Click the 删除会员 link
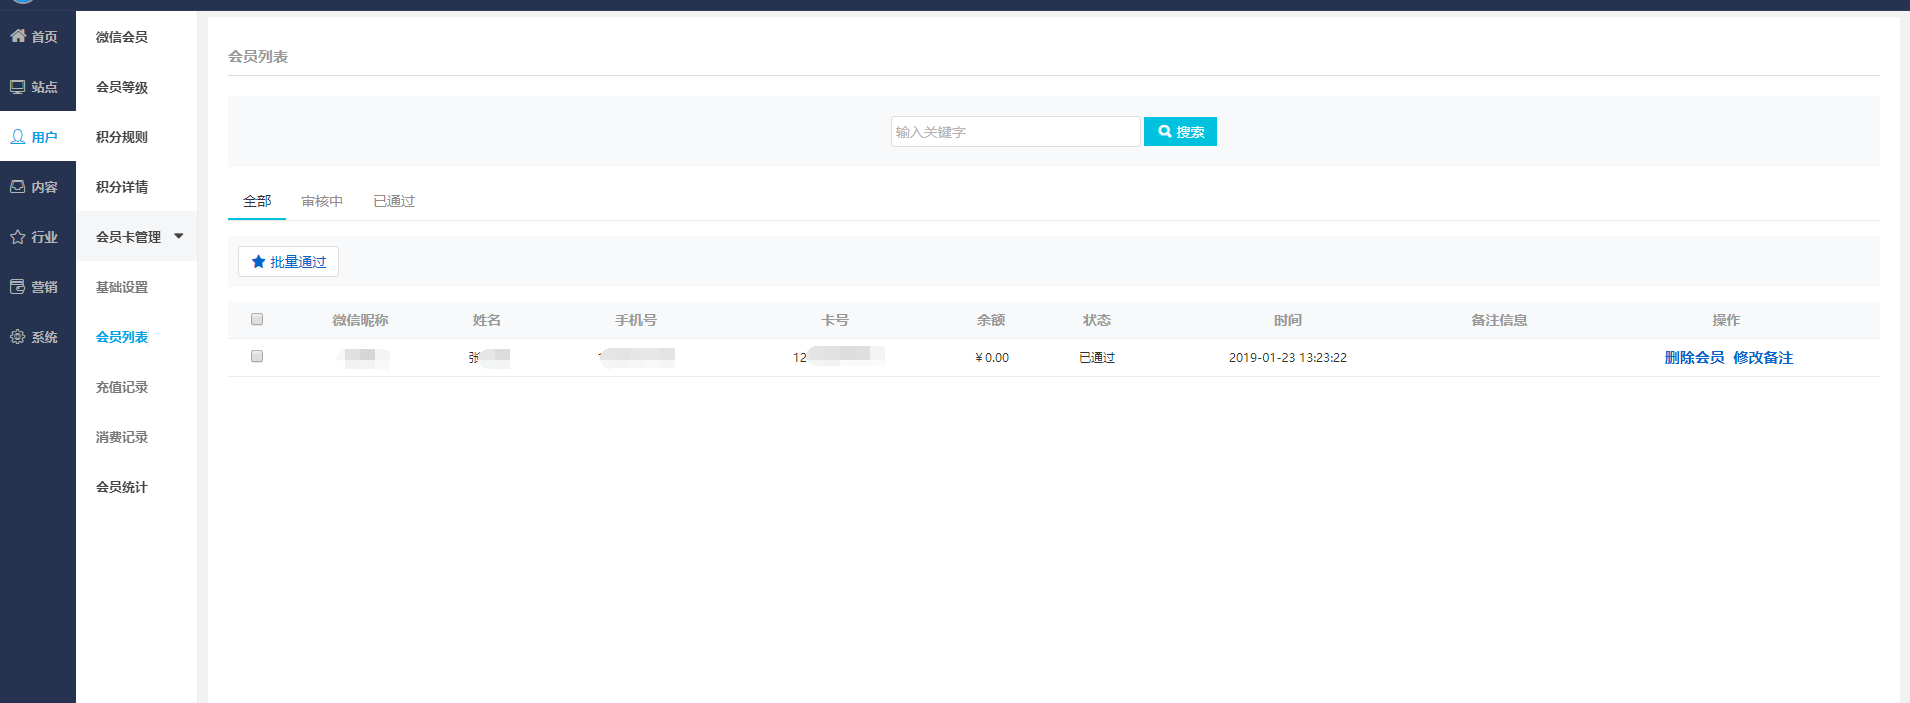Image resolution: width=1910 pixels, height=703 pixels. [x=1694, y=357]
